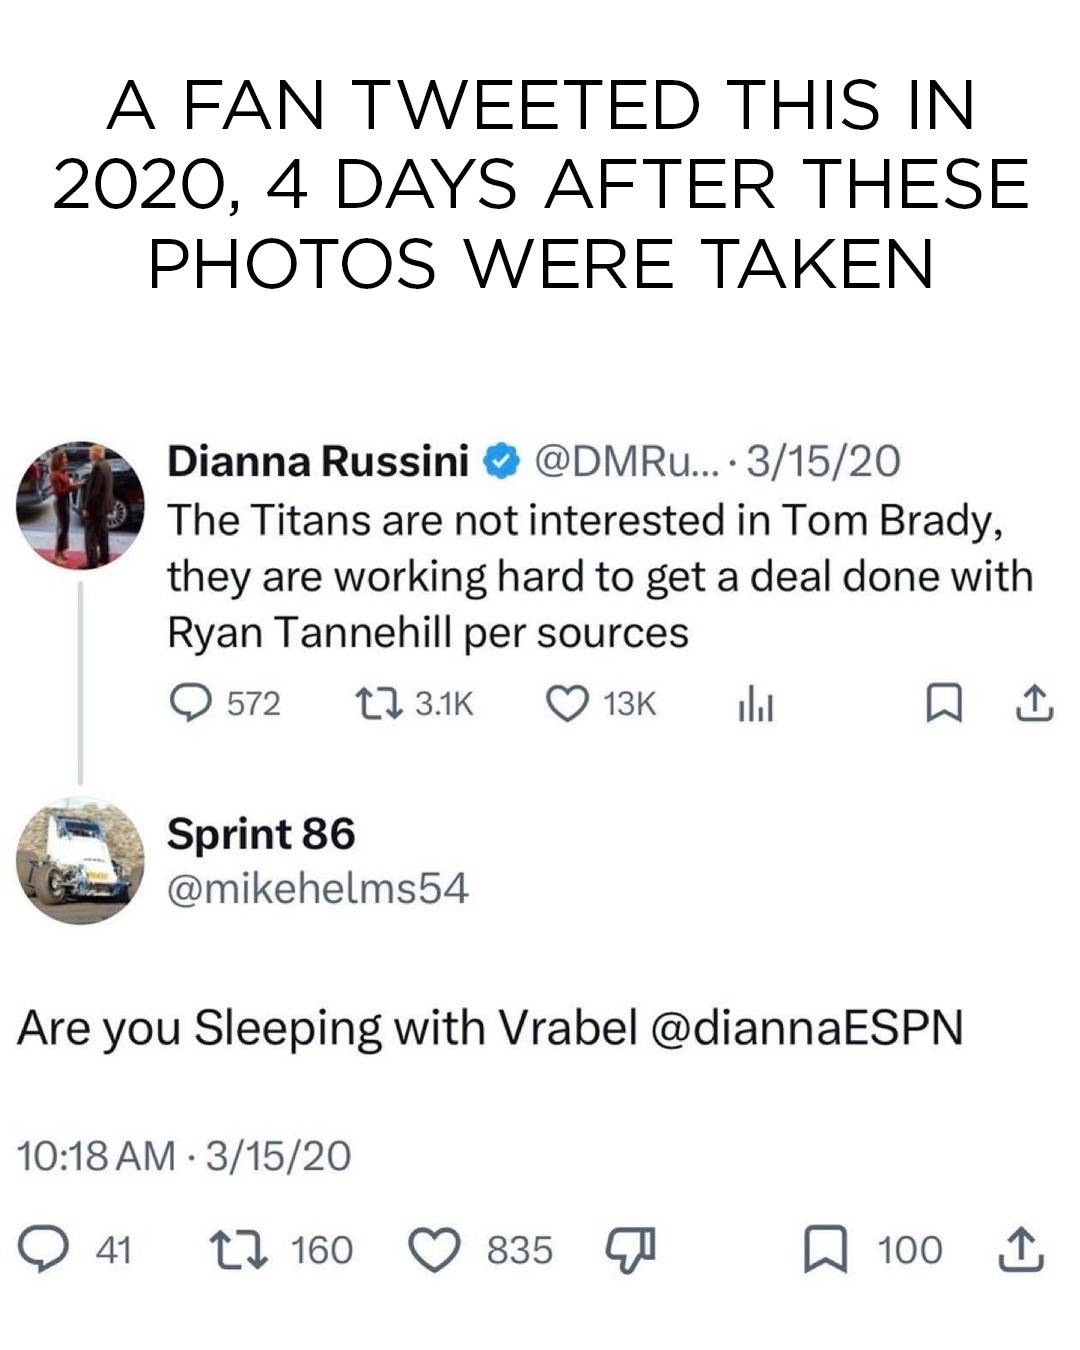
Task: Bookmark Dianna Russini's tweet
Action: [x=940, y=704]
